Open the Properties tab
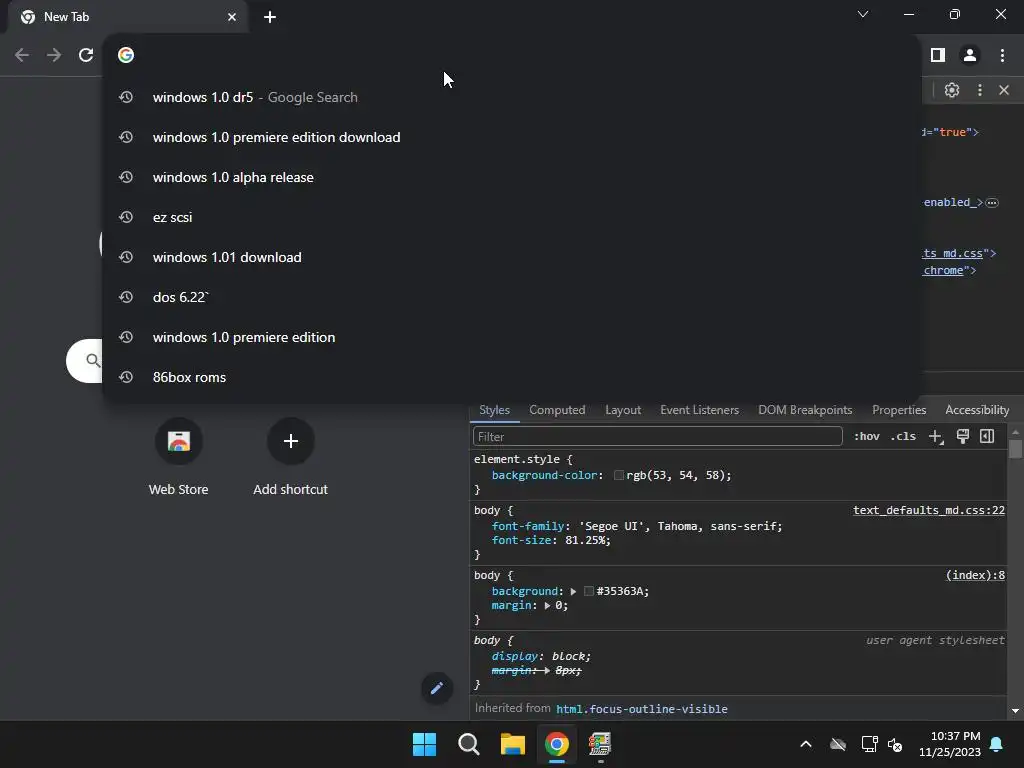Viewport: 1024px width, 768px height. click(899, 410)
